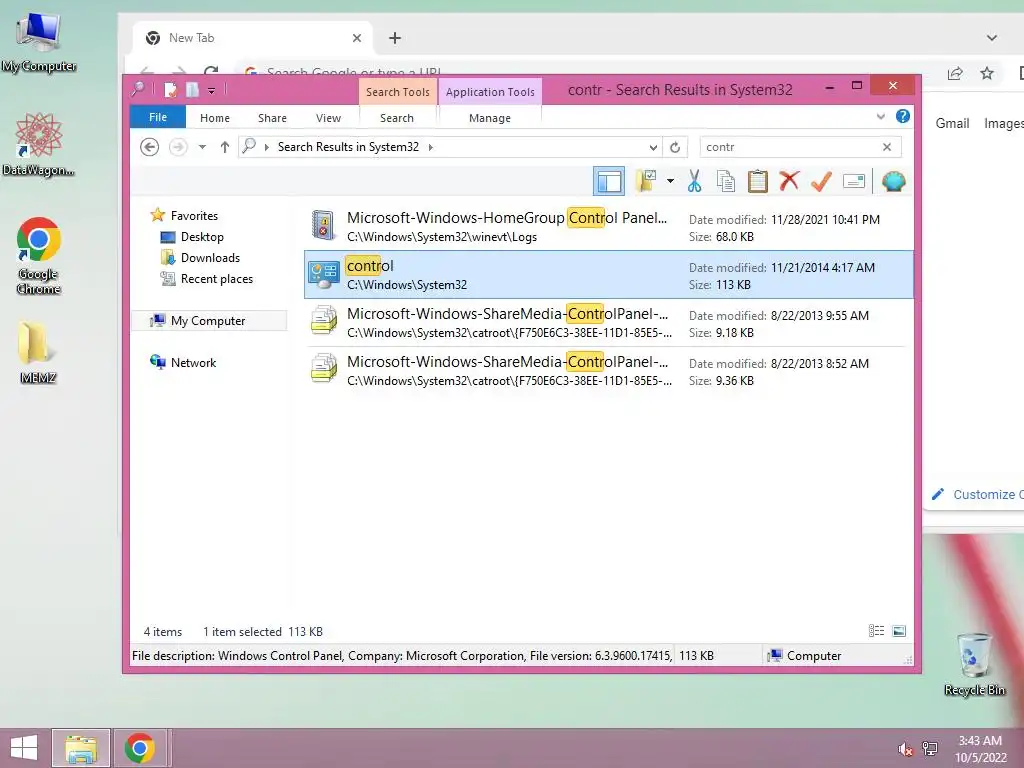The width and height of the screenshot is (1024, 768).
Task: Open the Manage ribbon tab
Action: [x=490, y=118]
